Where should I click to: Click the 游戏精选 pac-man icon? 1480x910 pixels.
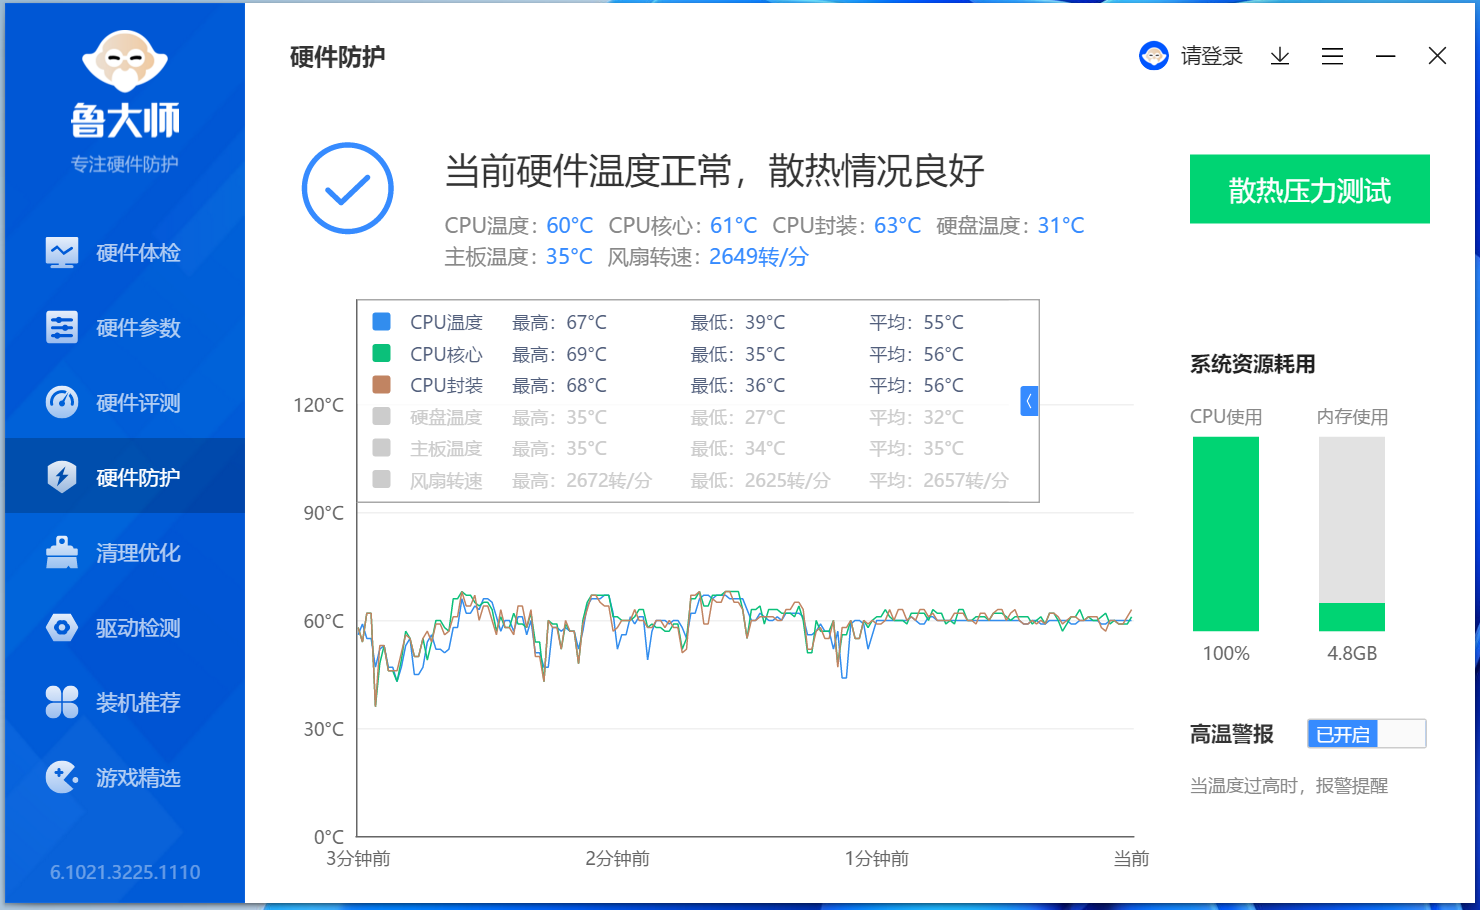point(62,777)
